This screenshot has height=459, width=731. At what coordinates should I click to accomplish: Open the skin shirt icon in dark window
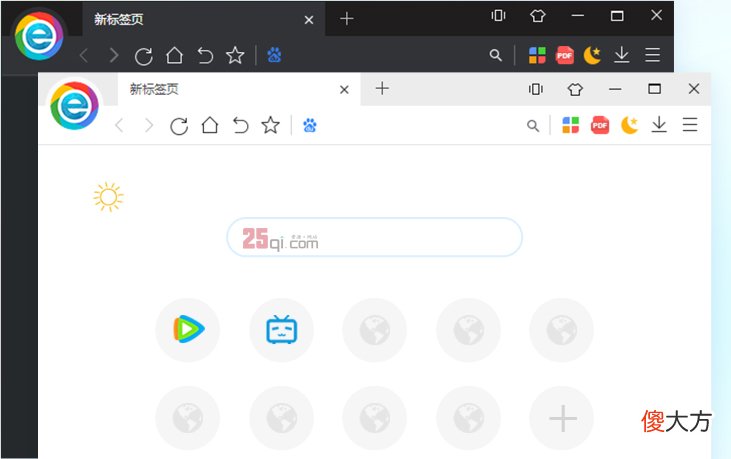[538, 16]
